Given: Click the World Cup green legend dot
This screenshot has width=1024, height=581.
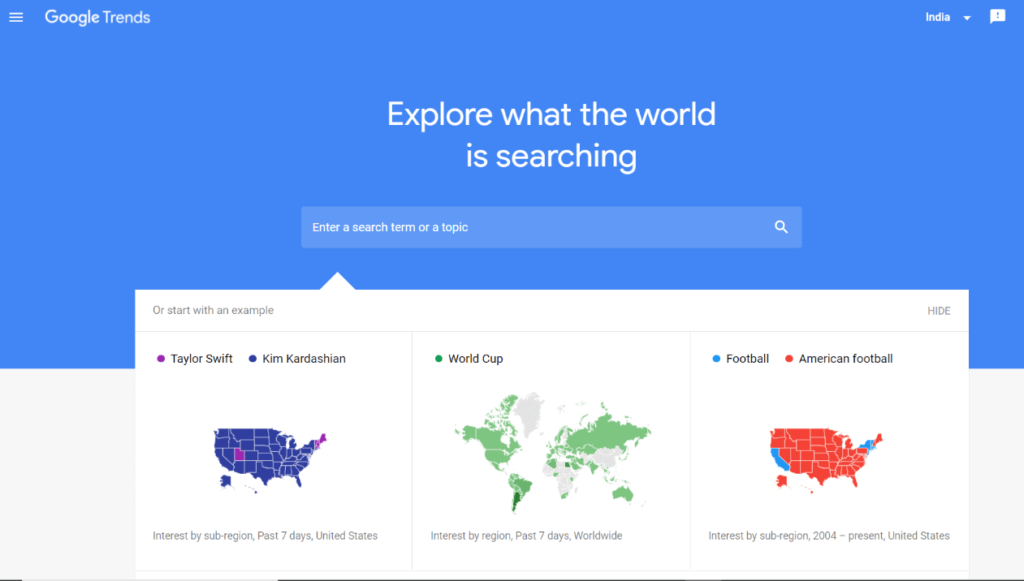Looking at the screenshot, I should pos(439,358).
